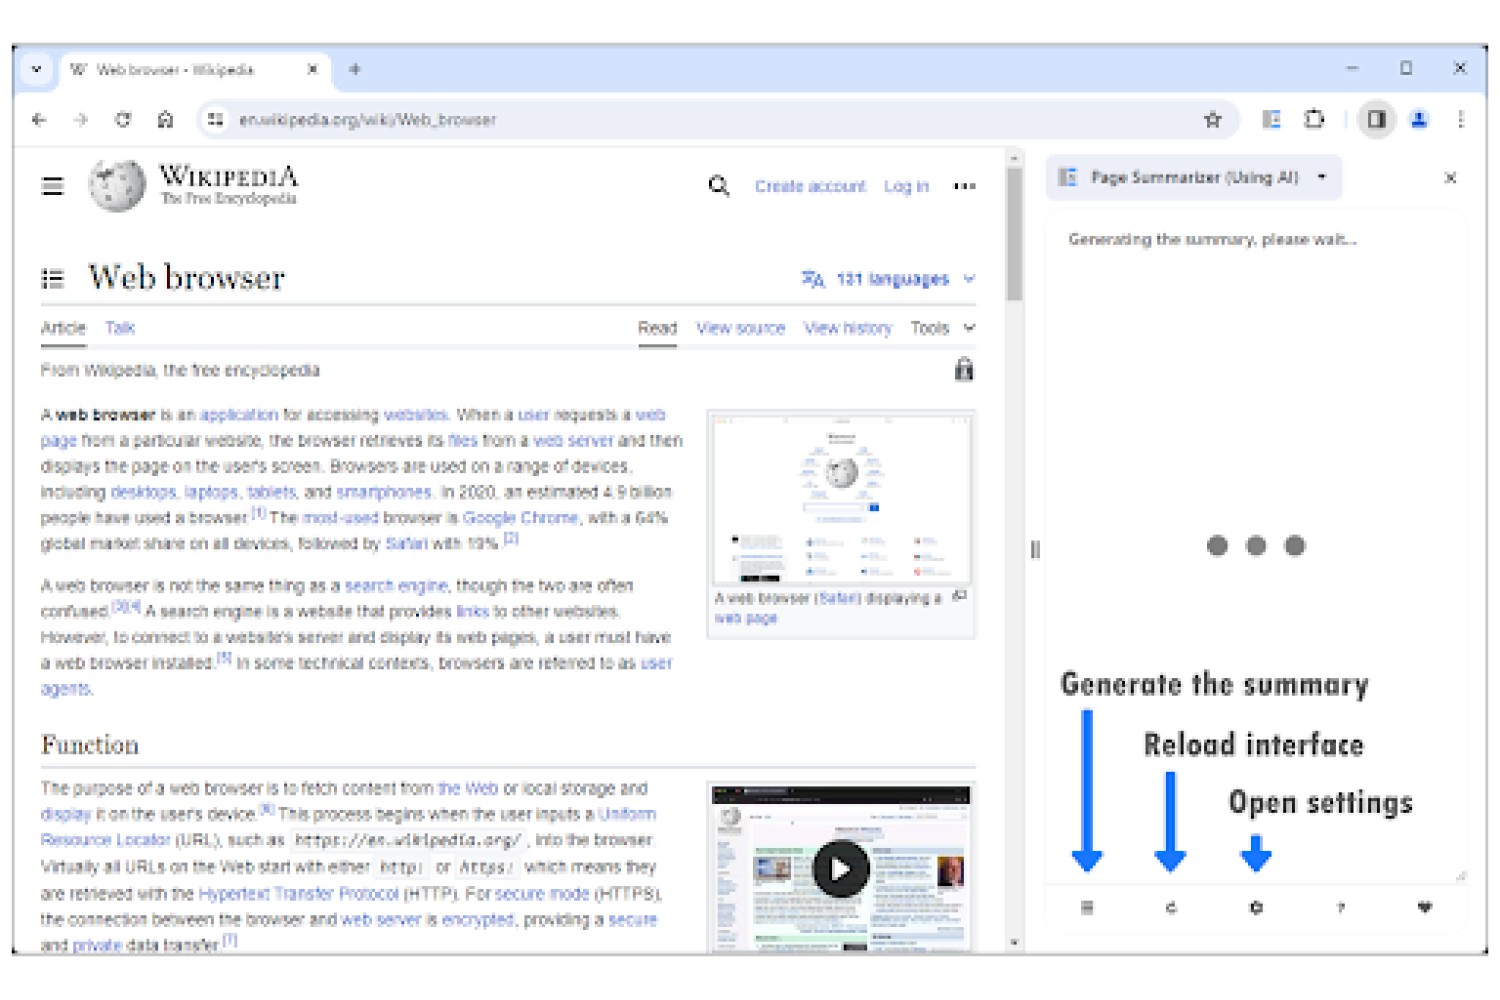Viewport: 1500px width, 1000px height.
Task: Open the Wikipedia personal tools ellipsis menu
Action: pos(964,186)
